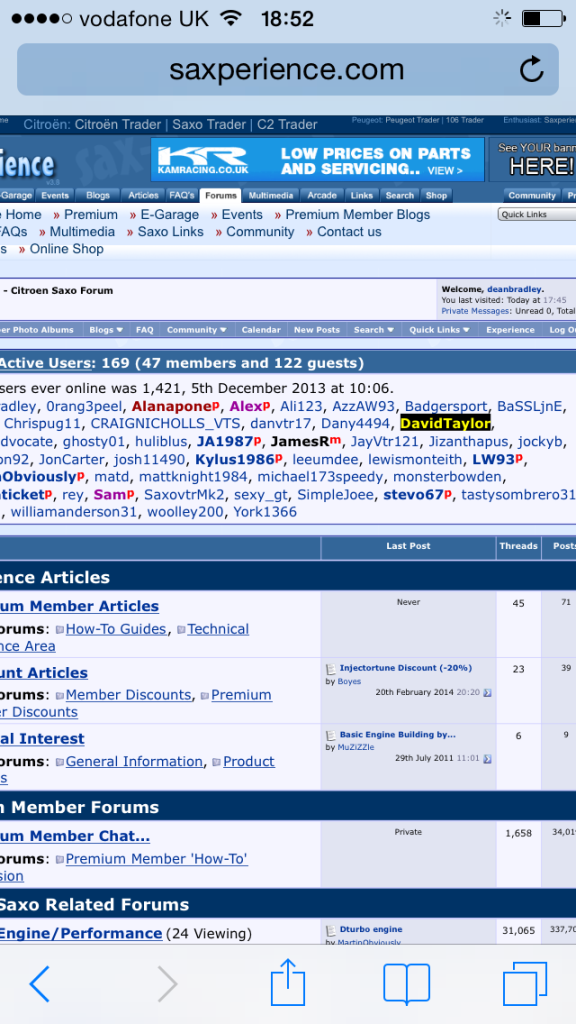
Task: Open the Articles tab
Action: pyautogui.click(x=143, y=195)
